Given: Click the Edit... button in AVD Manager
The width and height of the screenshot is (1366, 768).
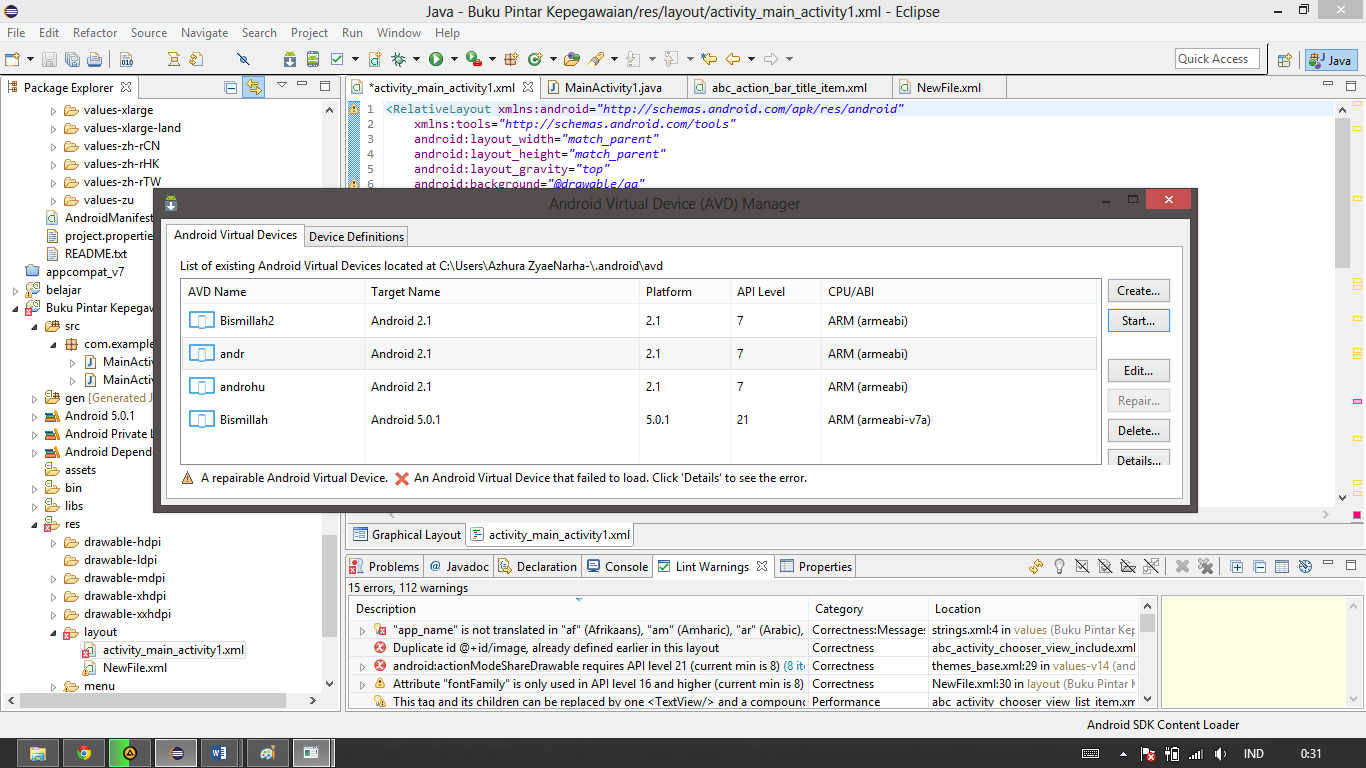Looking at the screenshot, I should tap(1138, 371).
